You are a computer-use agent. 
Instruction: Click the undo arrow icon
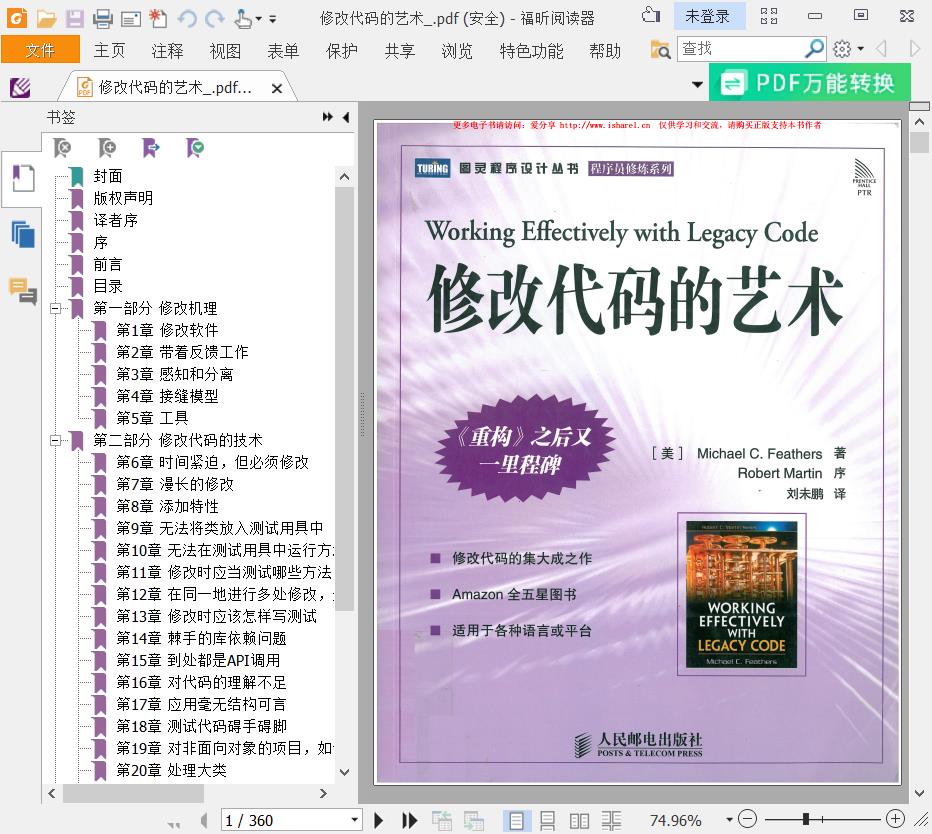coord(187,19)
